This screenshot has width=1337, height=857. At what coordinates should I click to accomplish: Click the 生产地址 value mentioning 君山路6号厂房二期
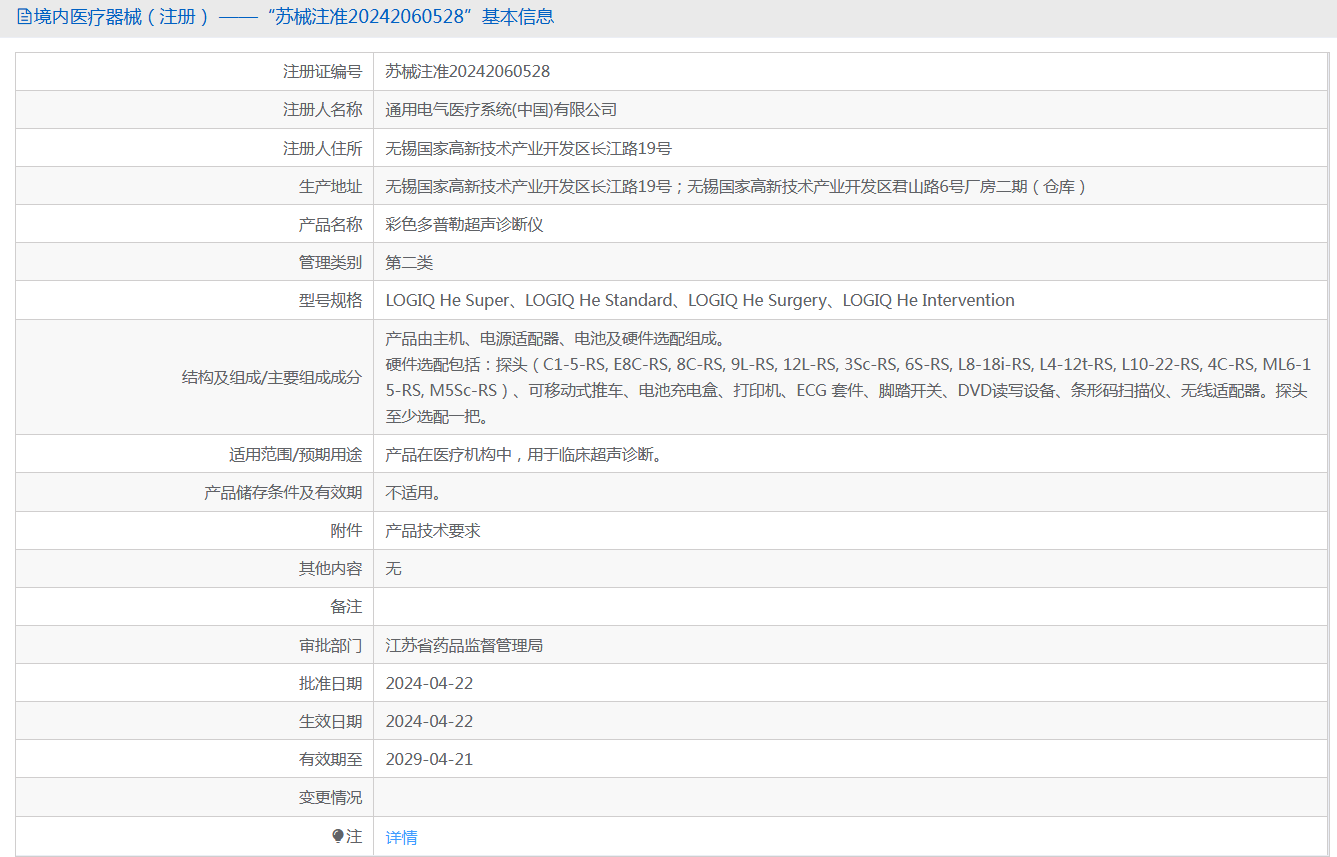pyautogui.click(x=736, y=186)
